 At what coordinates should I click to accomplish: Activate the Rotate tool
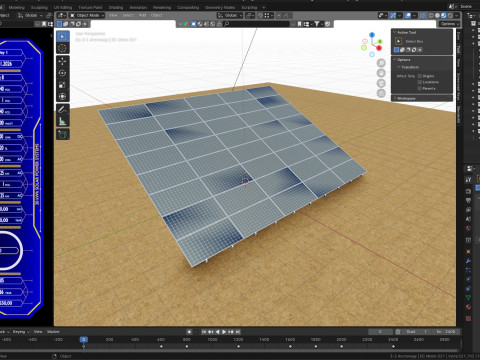click(62, 73)
